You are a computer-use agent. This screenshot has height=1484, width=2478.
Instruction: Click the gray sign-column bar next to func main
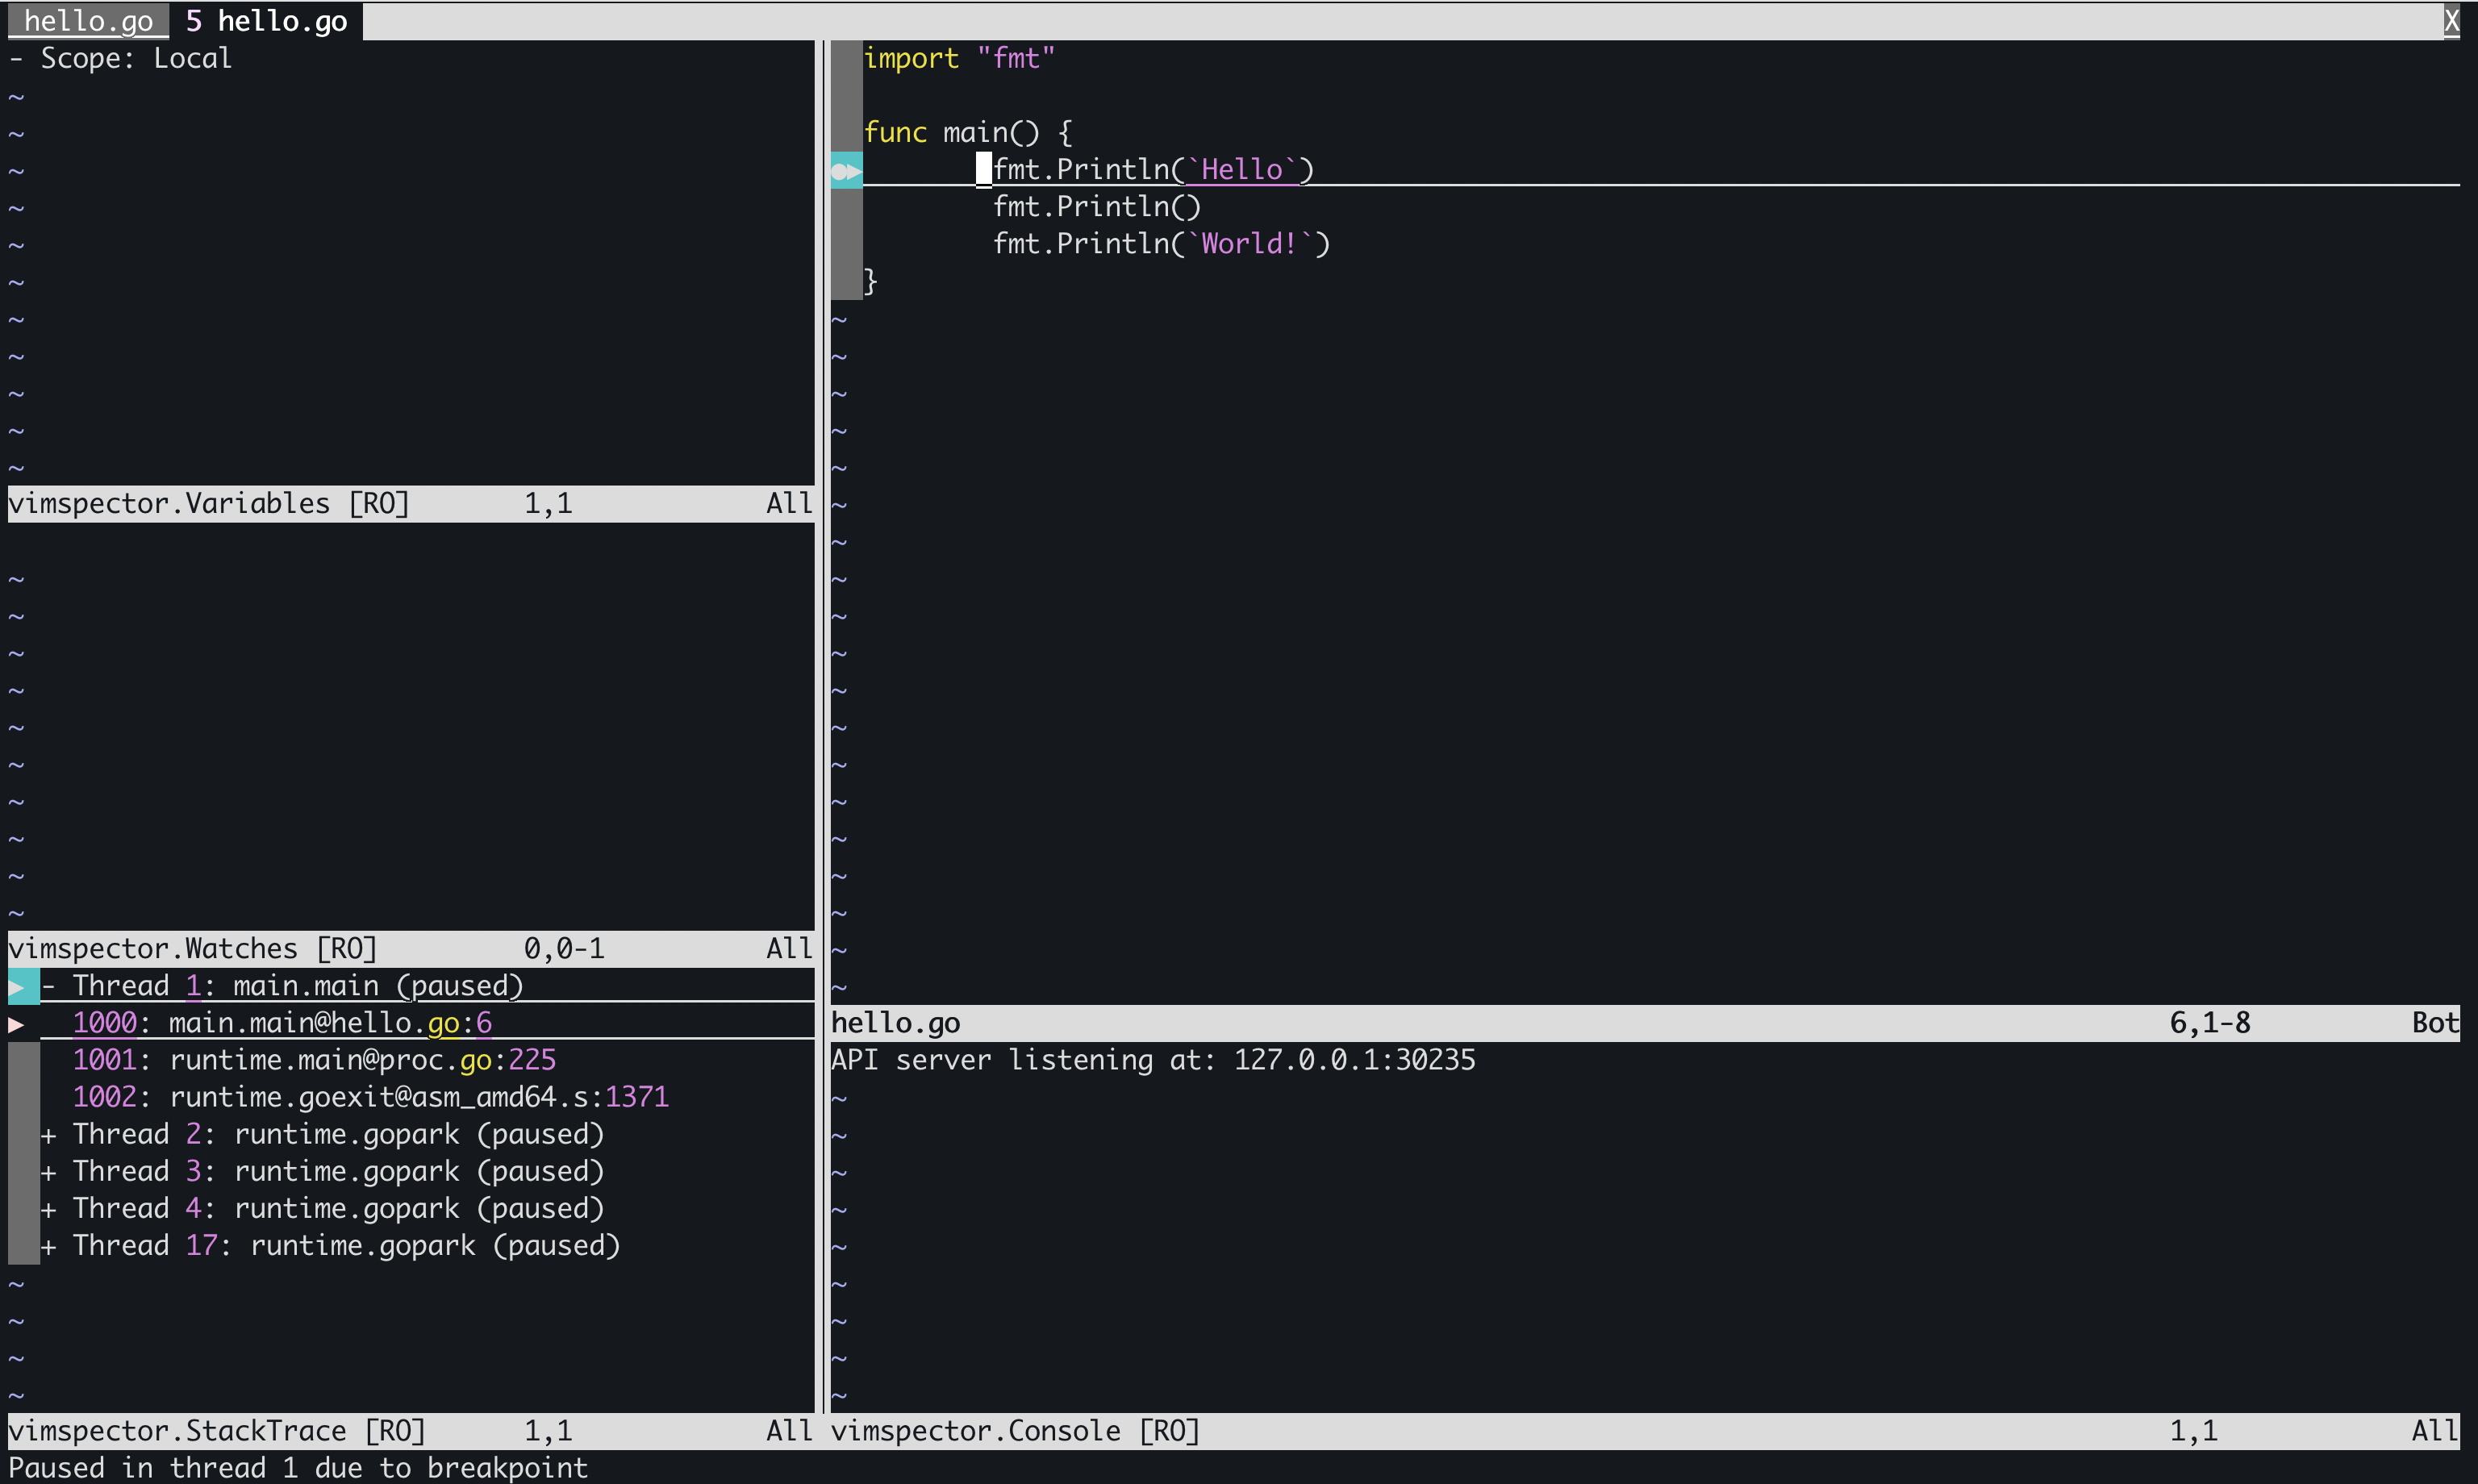point(845,131)
